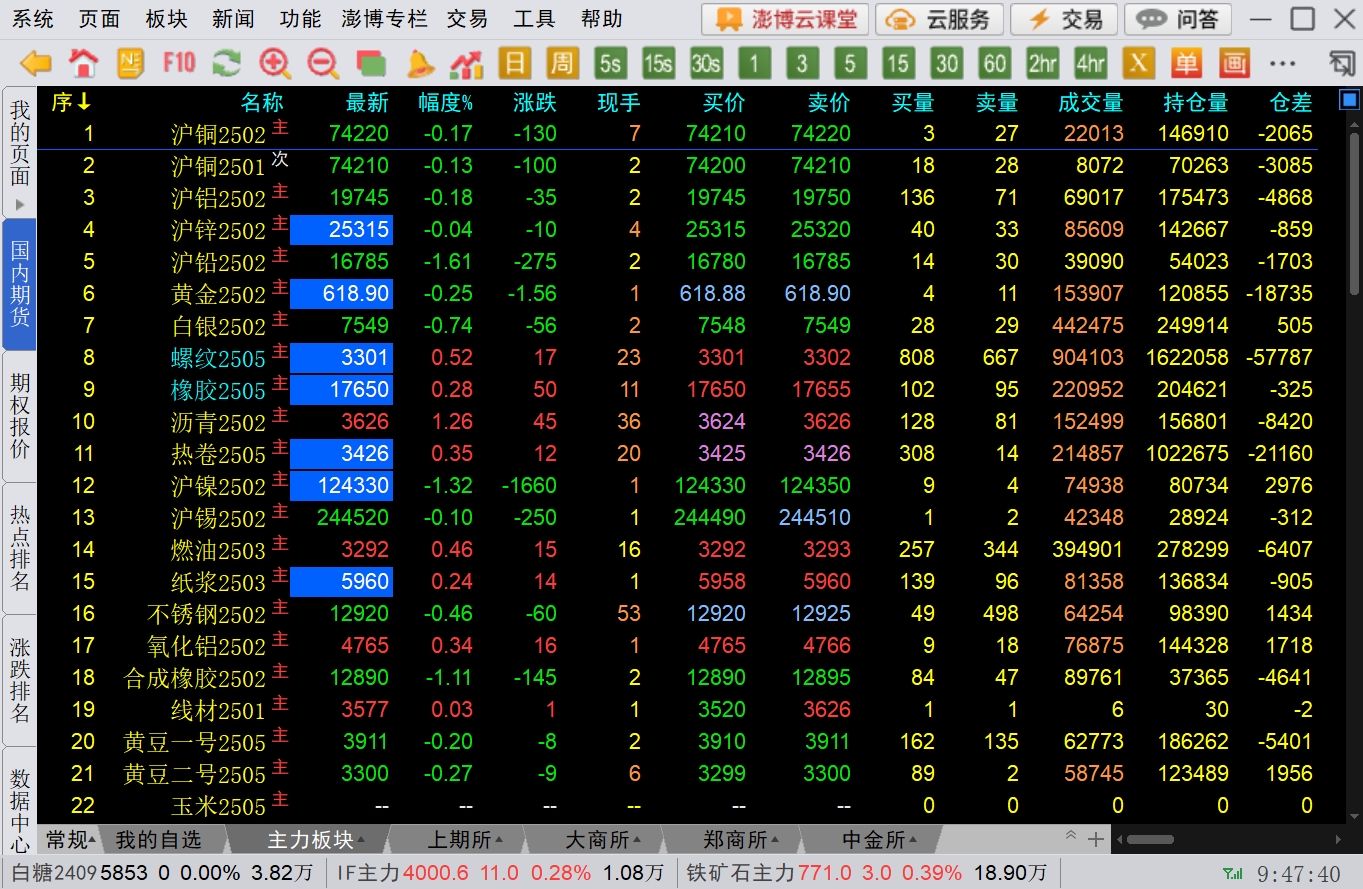Viewport: 1363px width, 889px height.
Task: Expand the 常规 tab dropdown arrow
Action: 93,840
